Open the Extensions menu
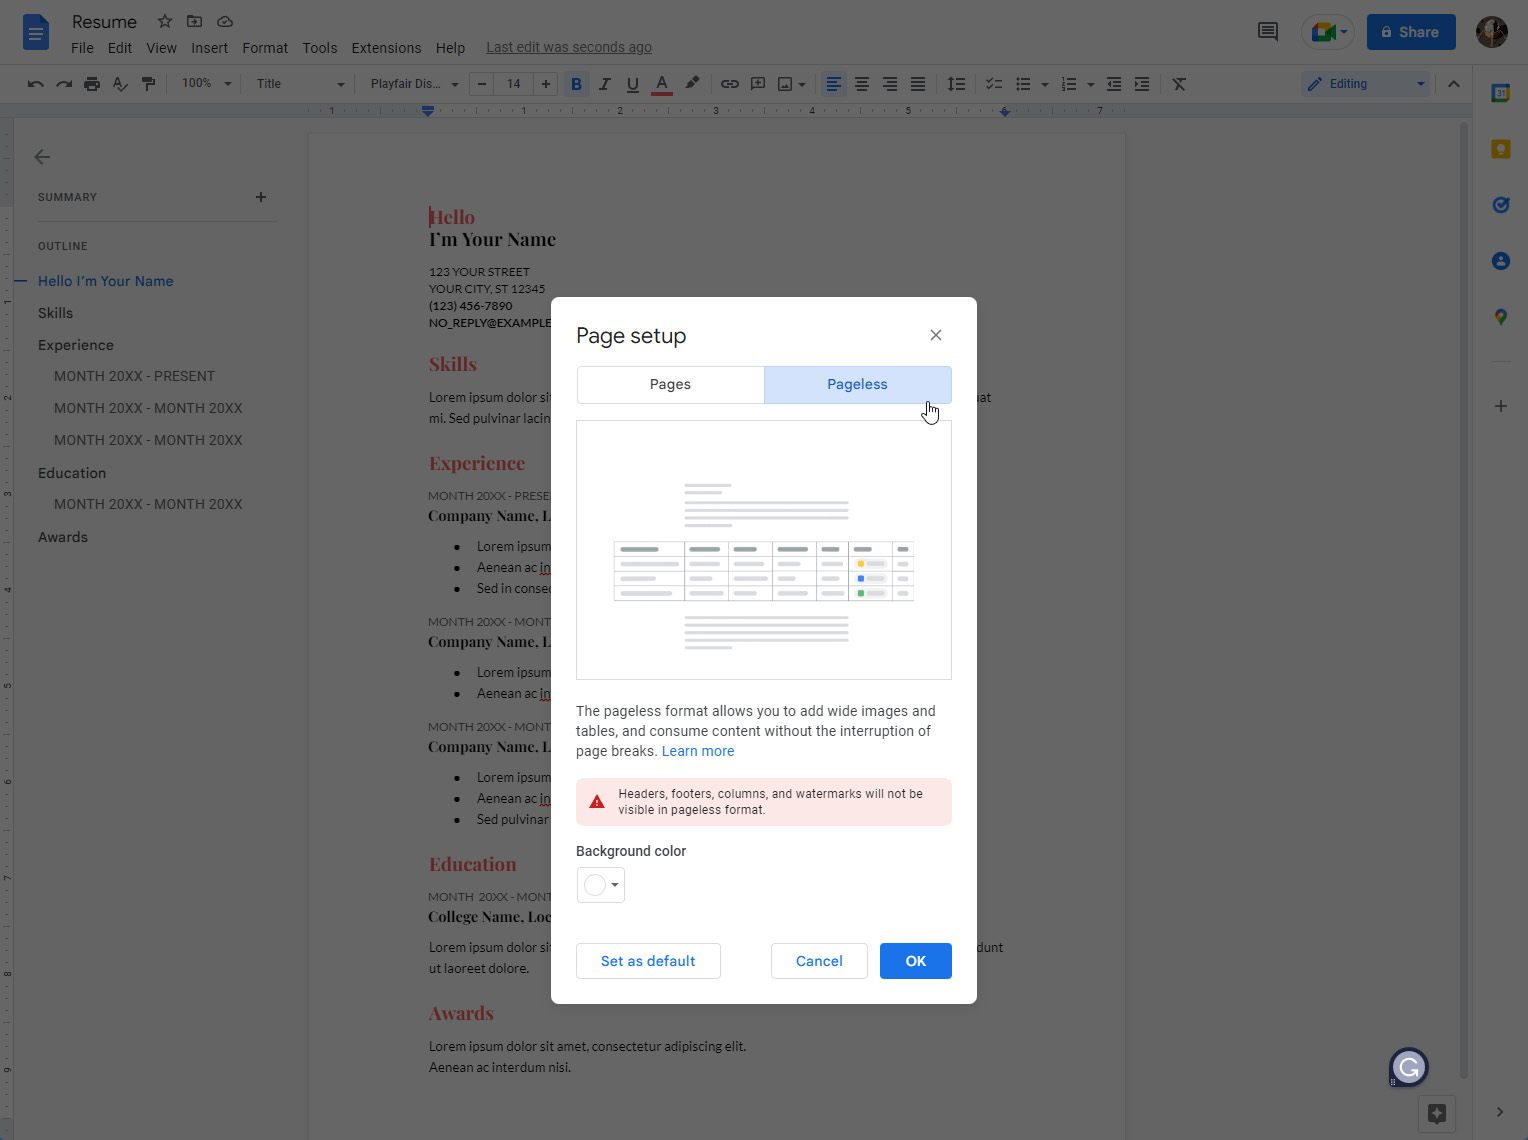1528x1140 pixels. (386, 48)
